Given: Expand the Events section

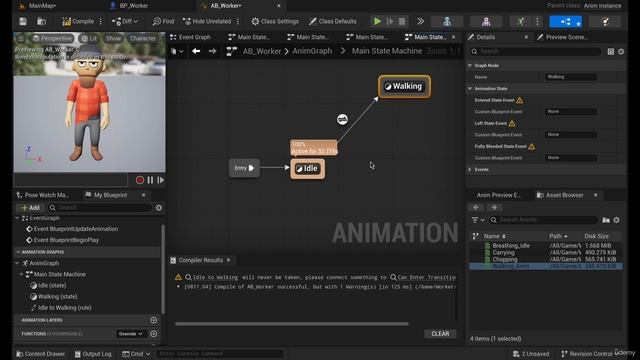Looking at the screenshot, I should 470,169.
